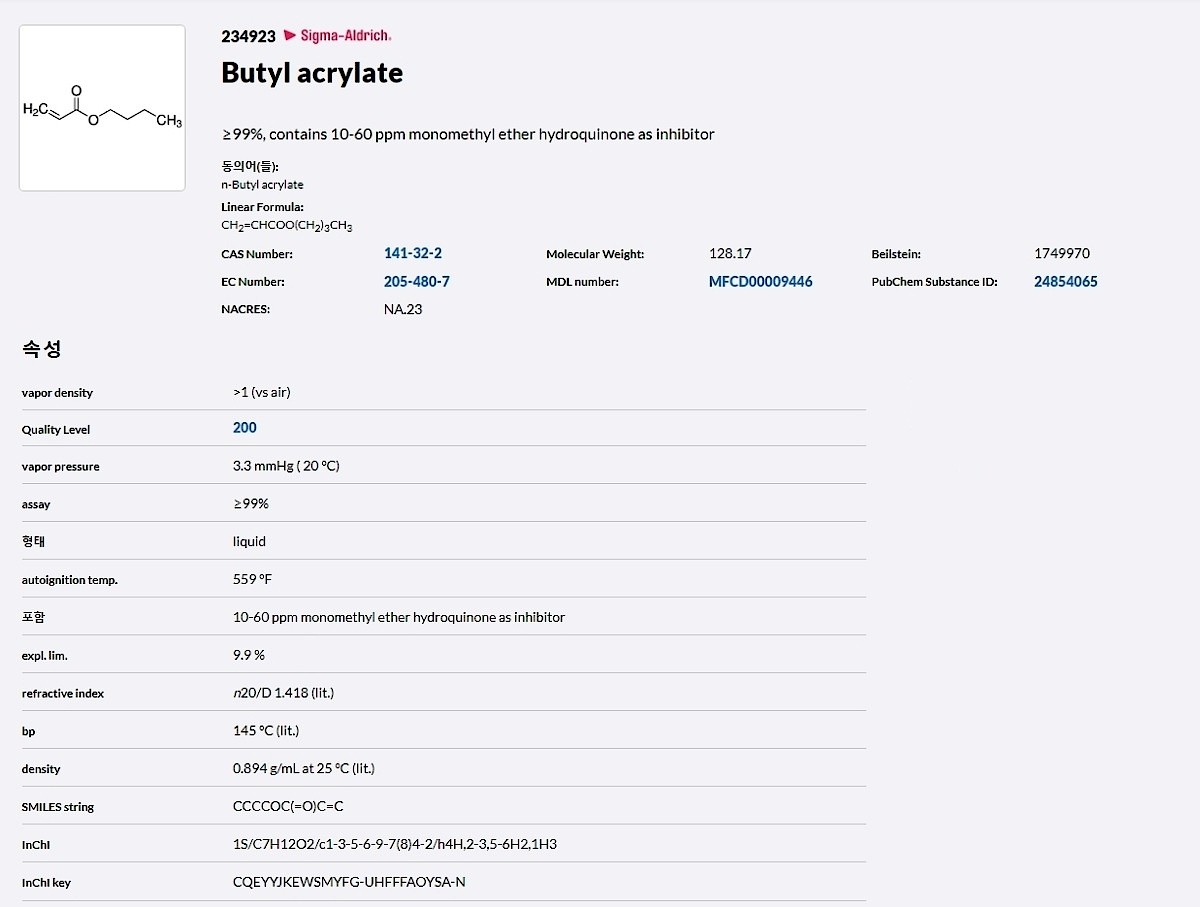The height and width of the screenshot is (907, 1200).
Task: Select the SMILES string CCCCOC(=O)C=C
Action: click(x=288, y=806)
